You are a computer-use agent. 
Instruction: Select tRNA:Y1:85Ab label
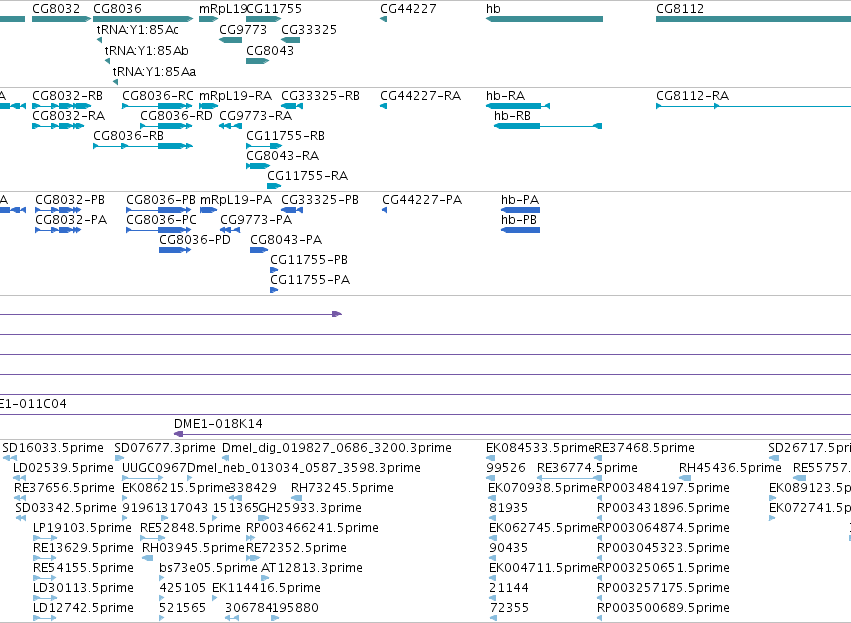click(x=147, y=51)
